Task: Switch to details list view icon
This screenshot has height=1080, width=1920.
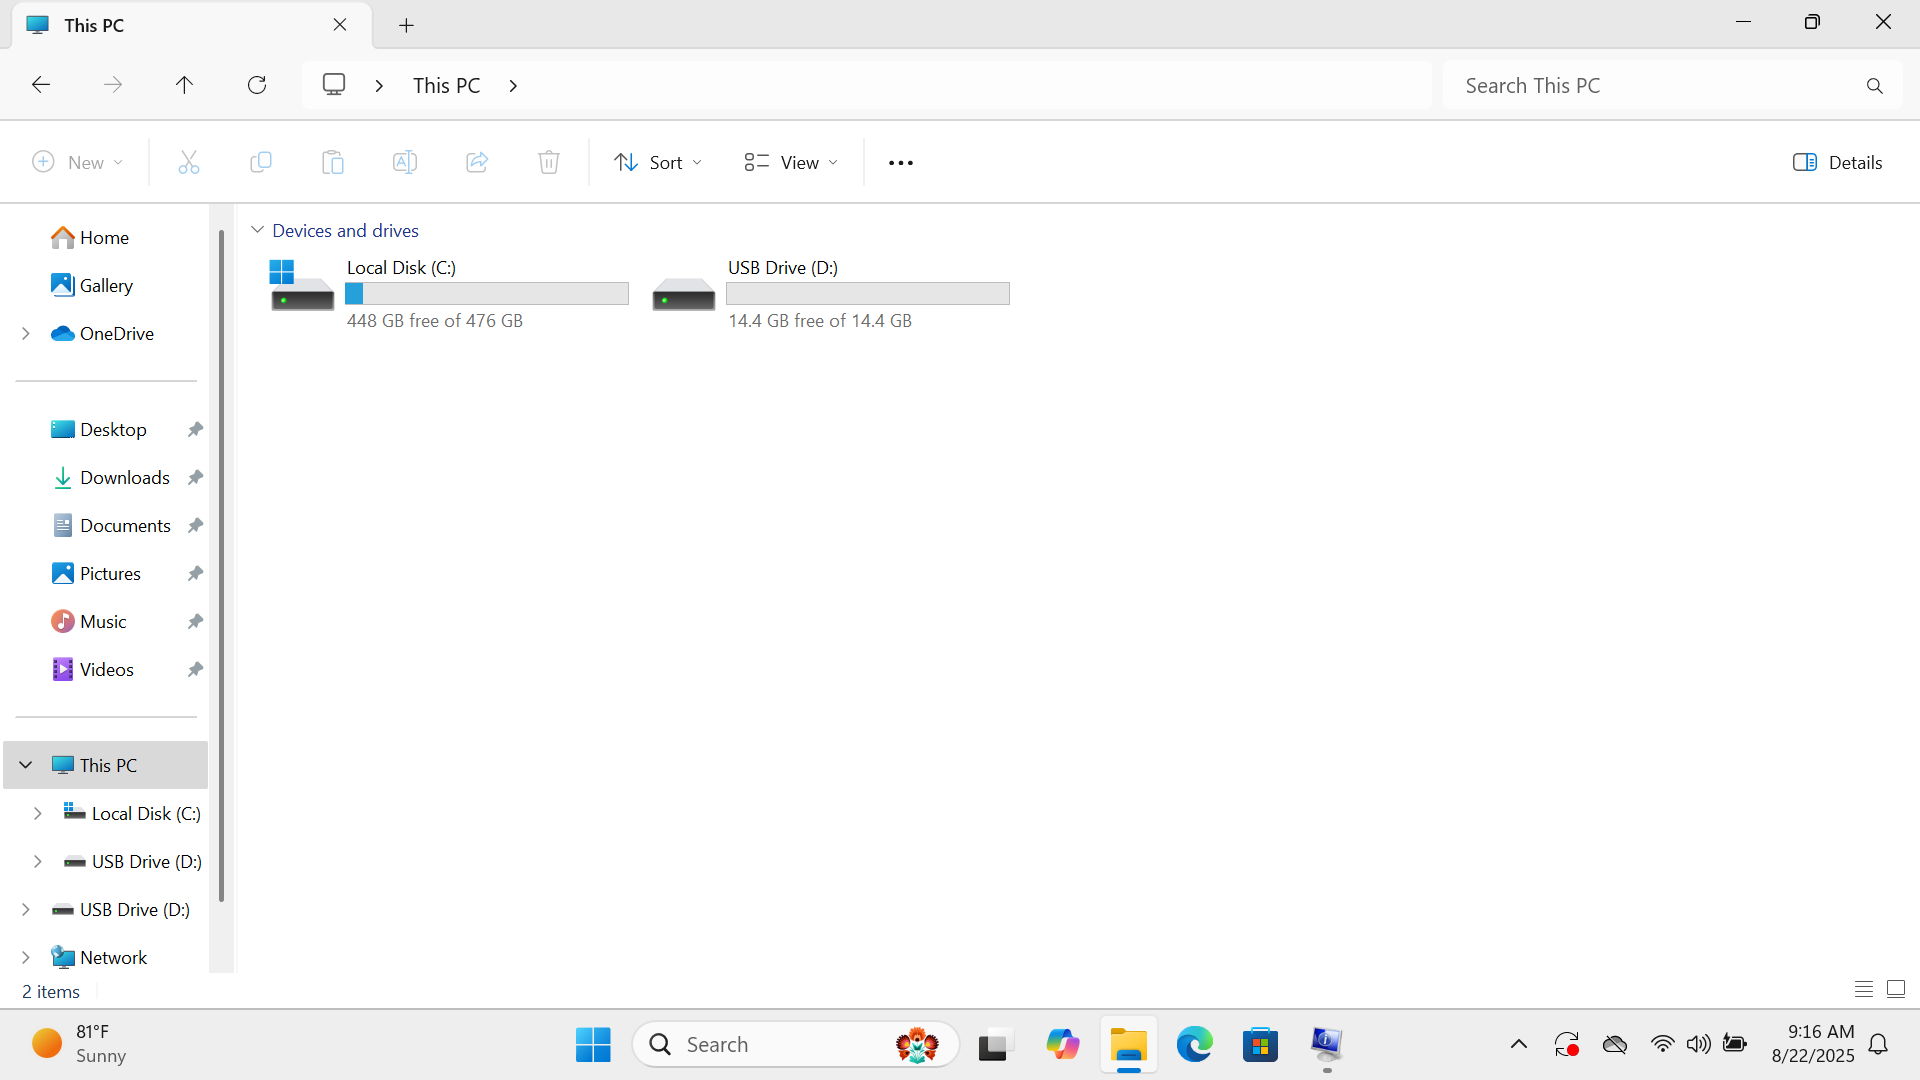Action: 1864,989
